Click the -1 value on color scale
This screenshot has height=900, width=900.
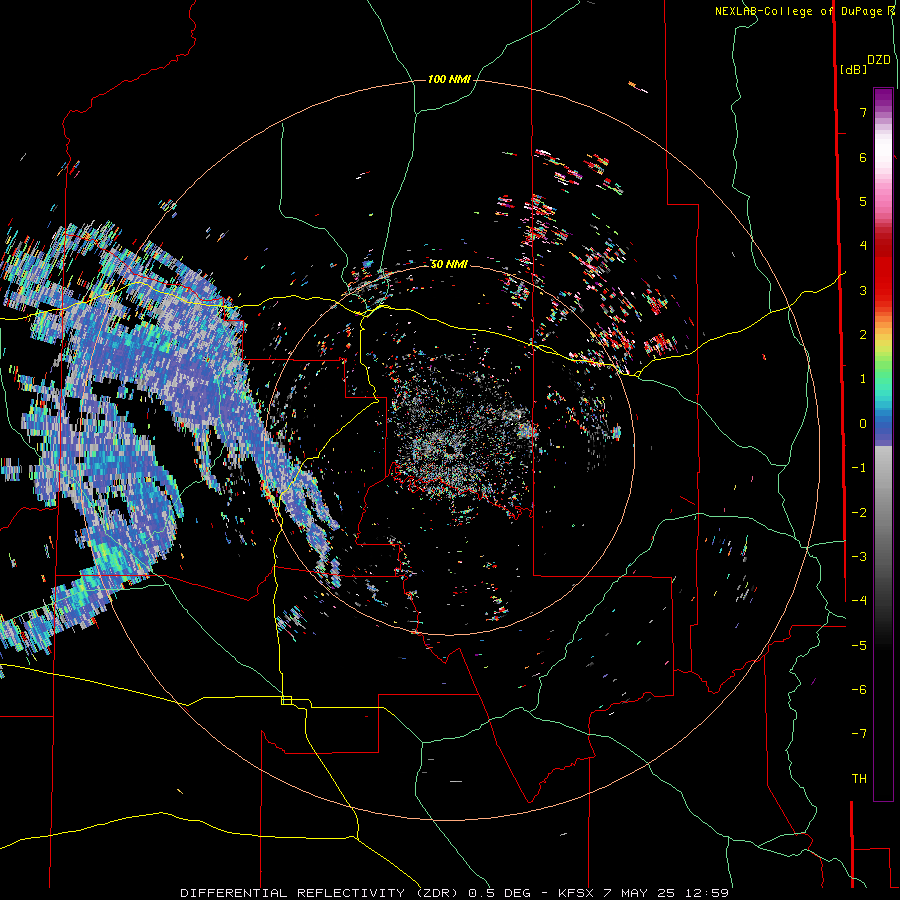click(859, 468)
